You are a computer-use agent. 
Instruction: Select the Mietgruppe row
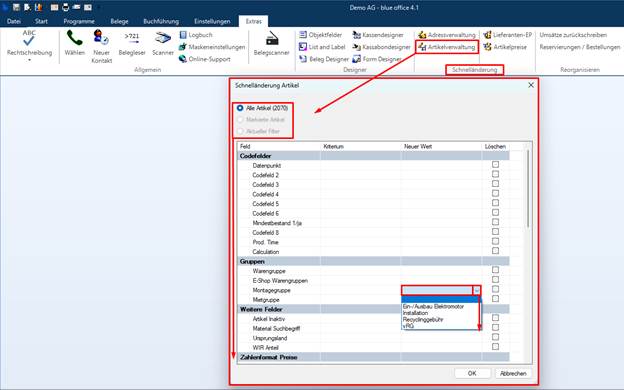[373, 300]
